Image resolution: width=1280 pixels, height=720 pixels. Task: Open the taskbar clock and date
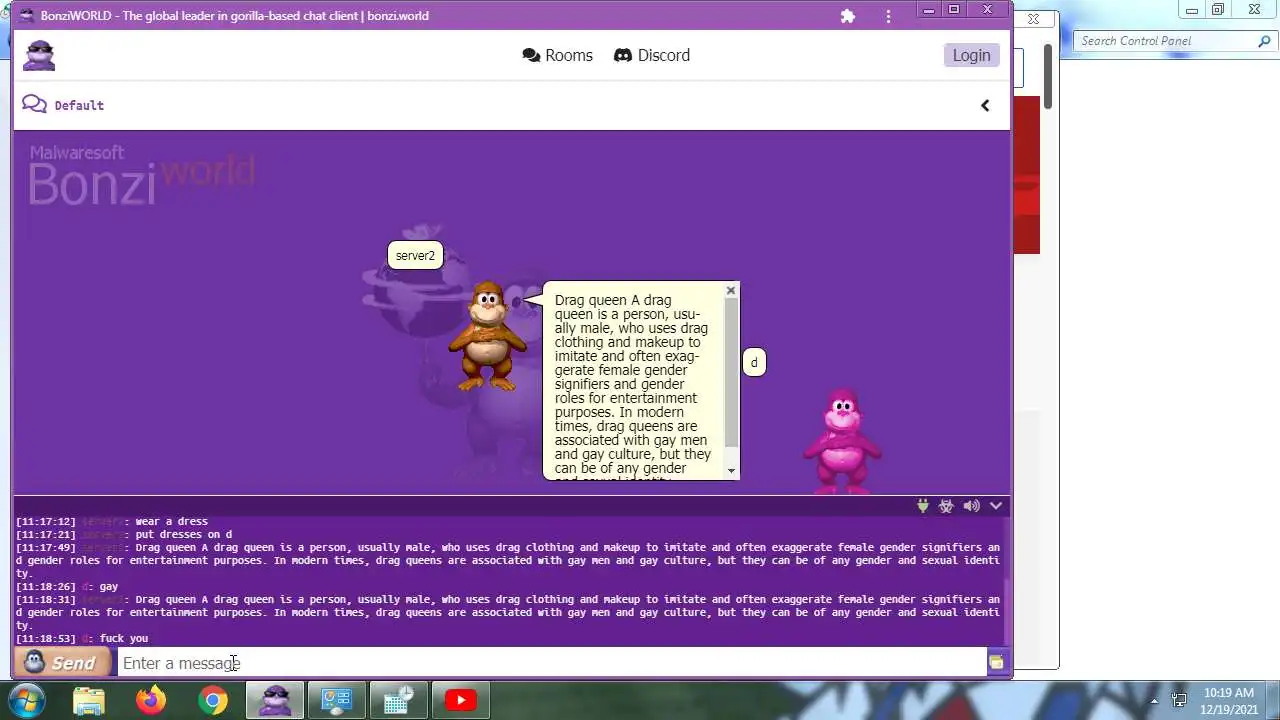tap(1229, 700)
